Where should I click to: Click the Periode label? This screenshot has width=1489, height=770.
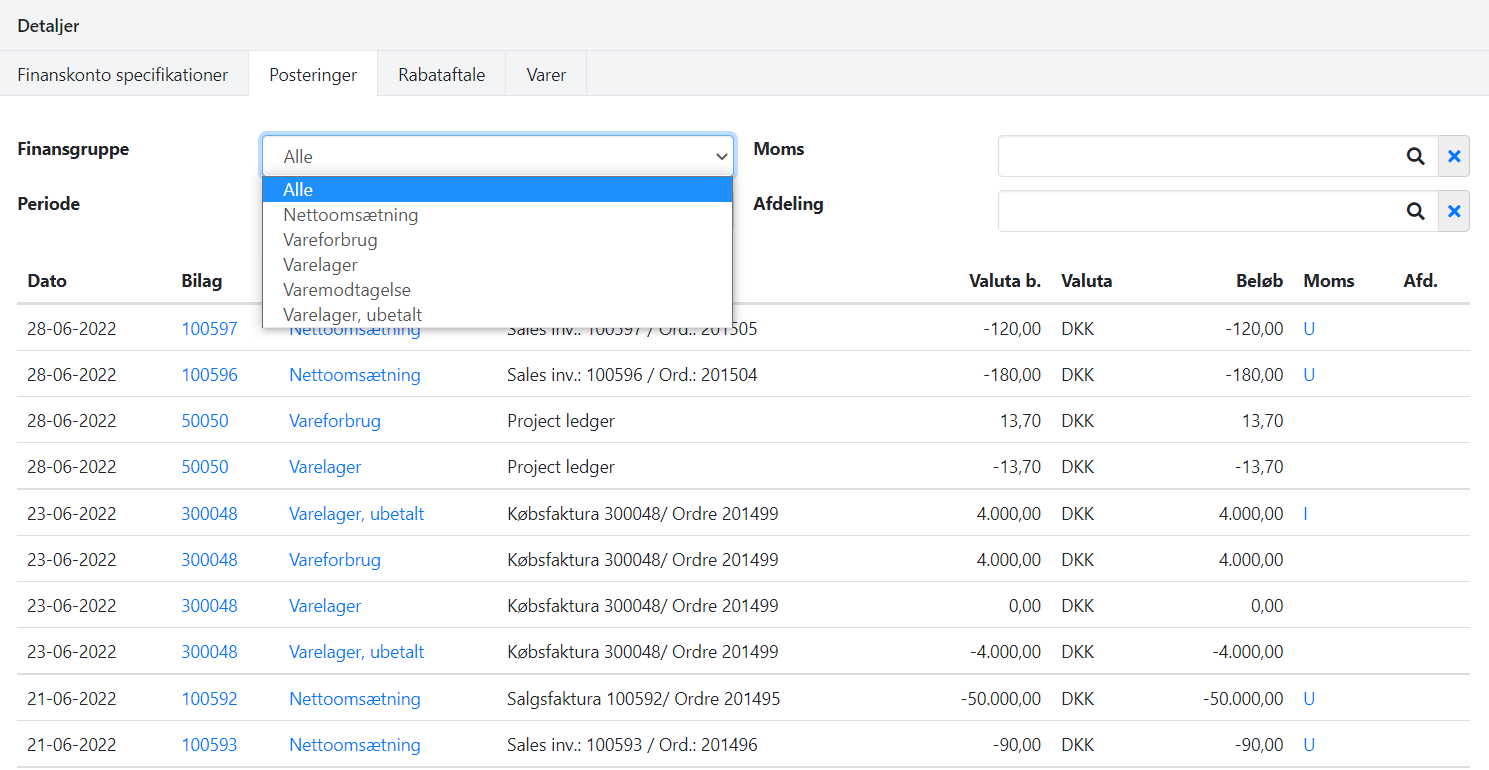(x=49, y=204)
